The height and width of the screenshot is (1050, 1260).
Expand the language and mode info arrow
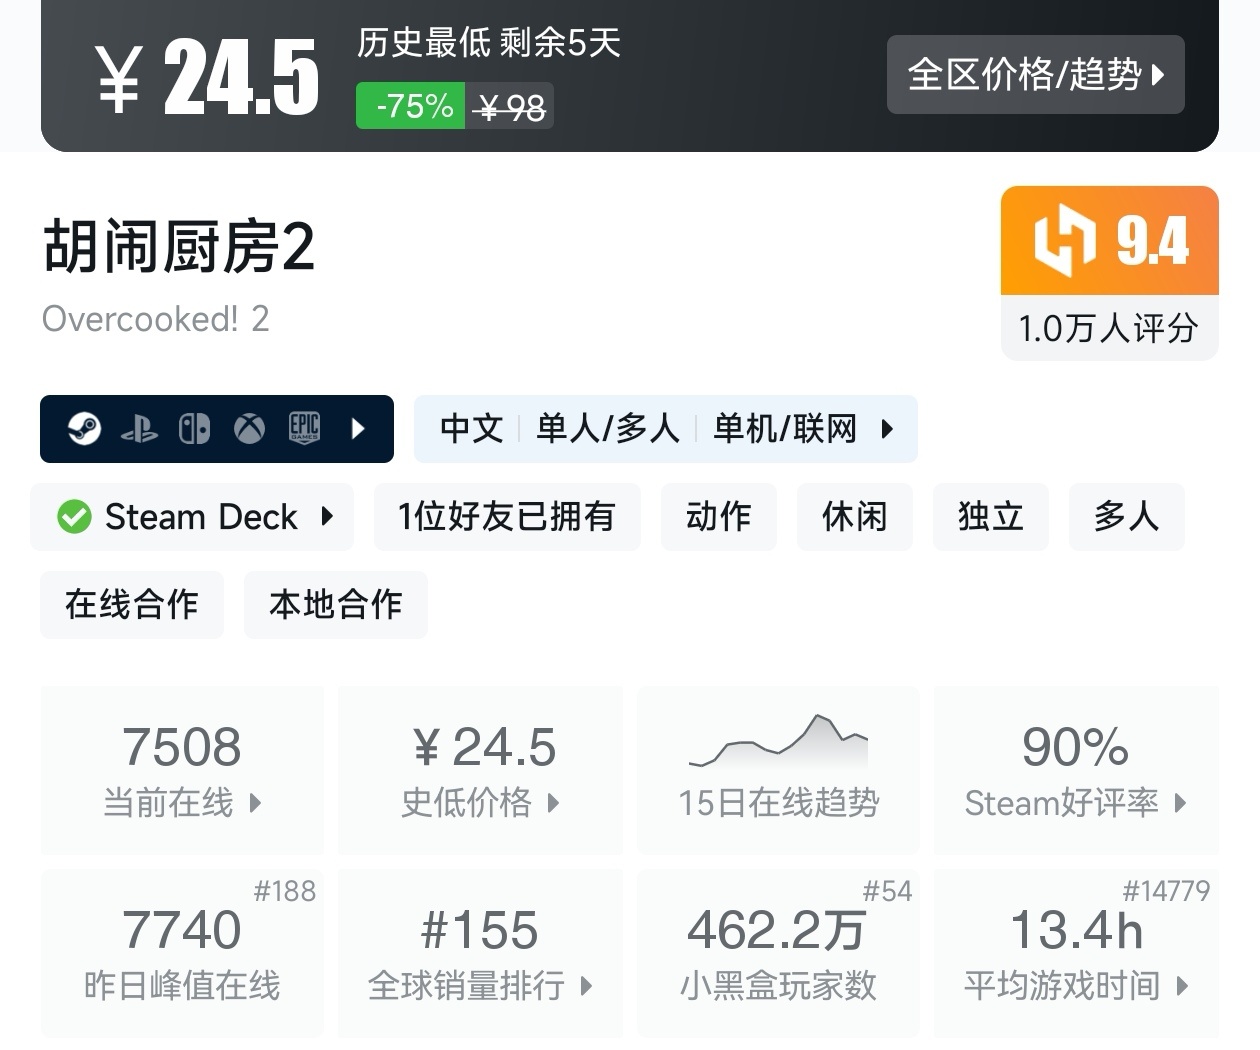tap(886, 429)
